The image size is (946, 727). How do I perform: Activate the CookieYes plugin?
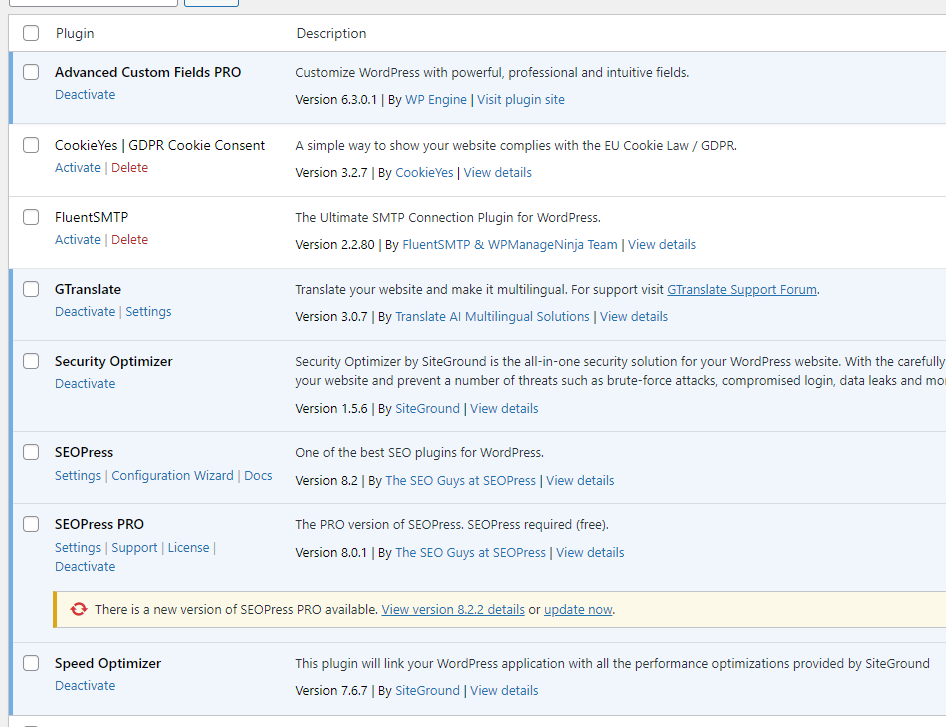78,168
